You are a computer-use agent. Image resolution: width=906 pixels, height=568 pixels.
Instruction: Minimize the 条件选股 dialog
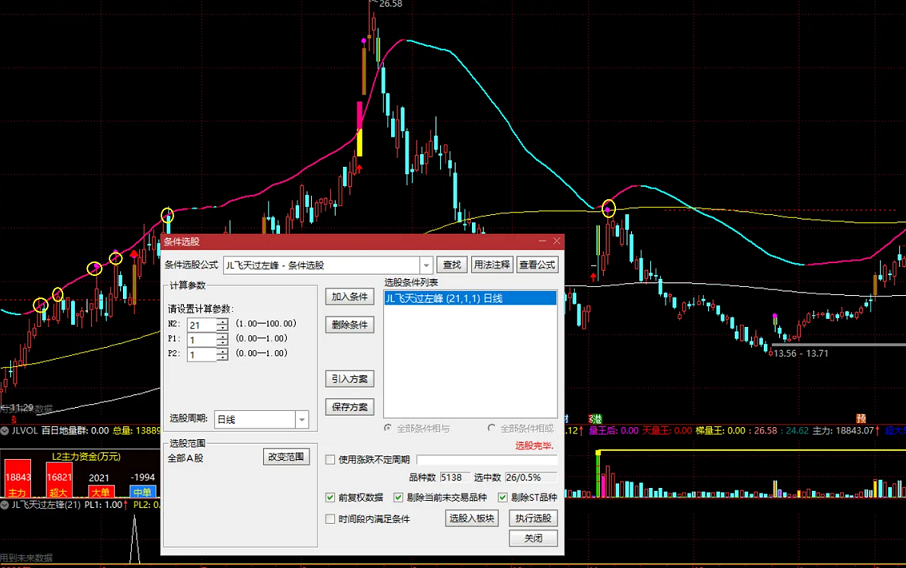click(542, 241)
